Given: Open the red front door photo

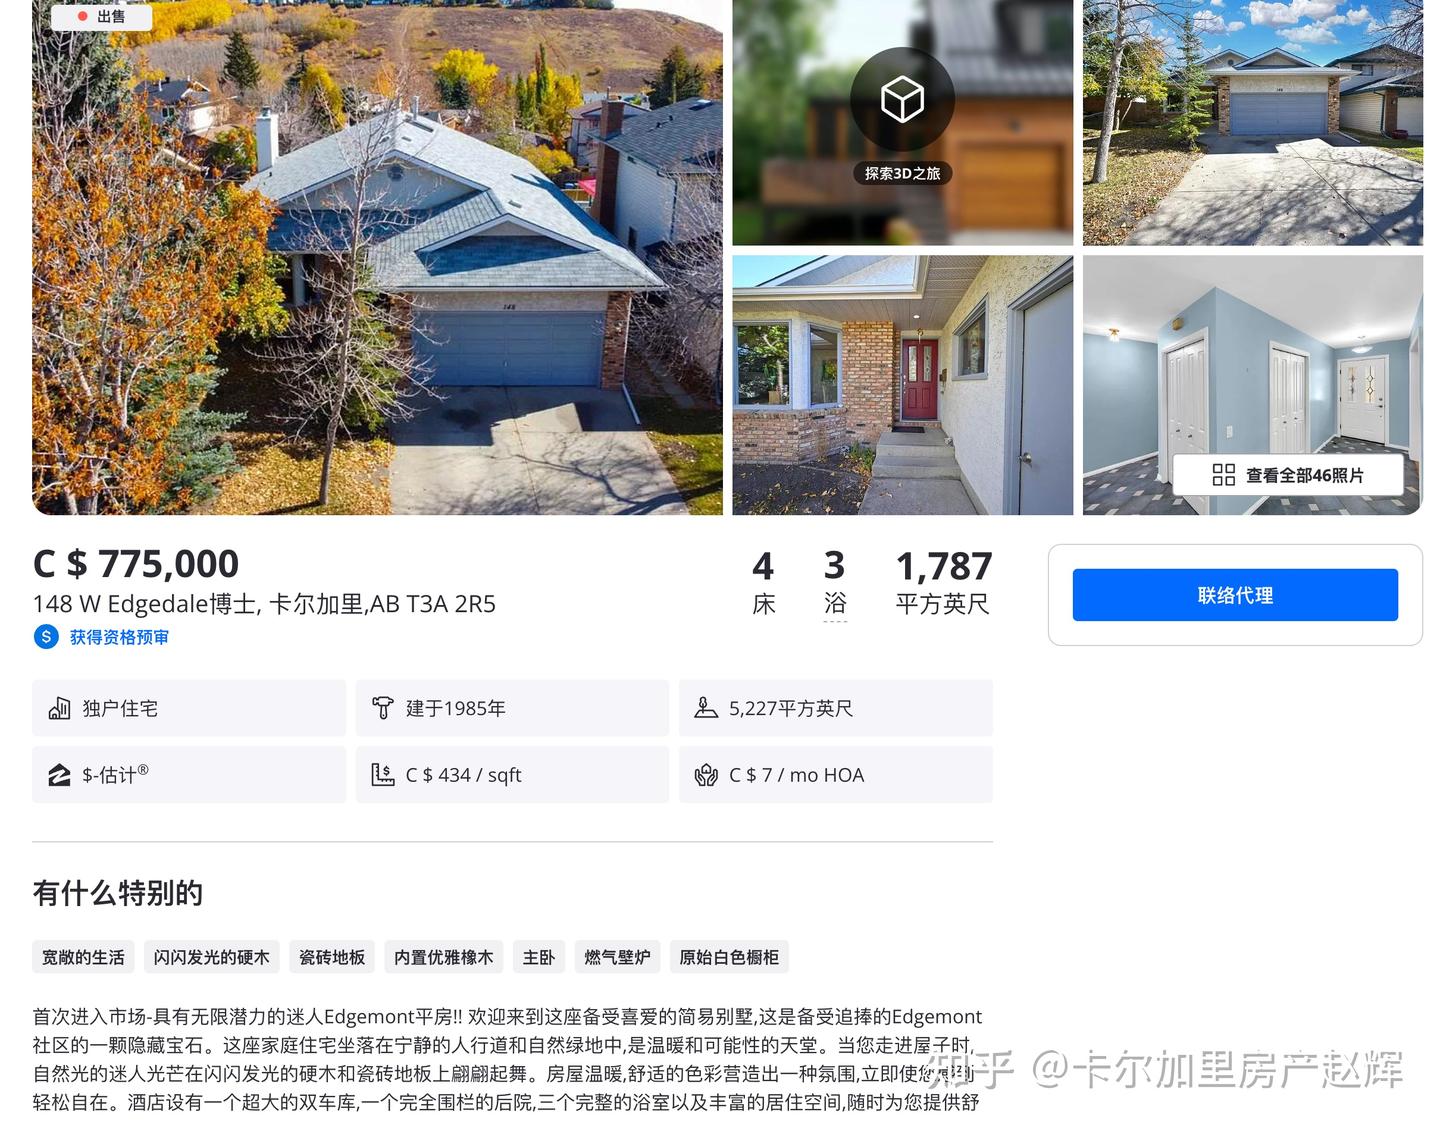Looking at the screenshot, I should pos(902,385).
